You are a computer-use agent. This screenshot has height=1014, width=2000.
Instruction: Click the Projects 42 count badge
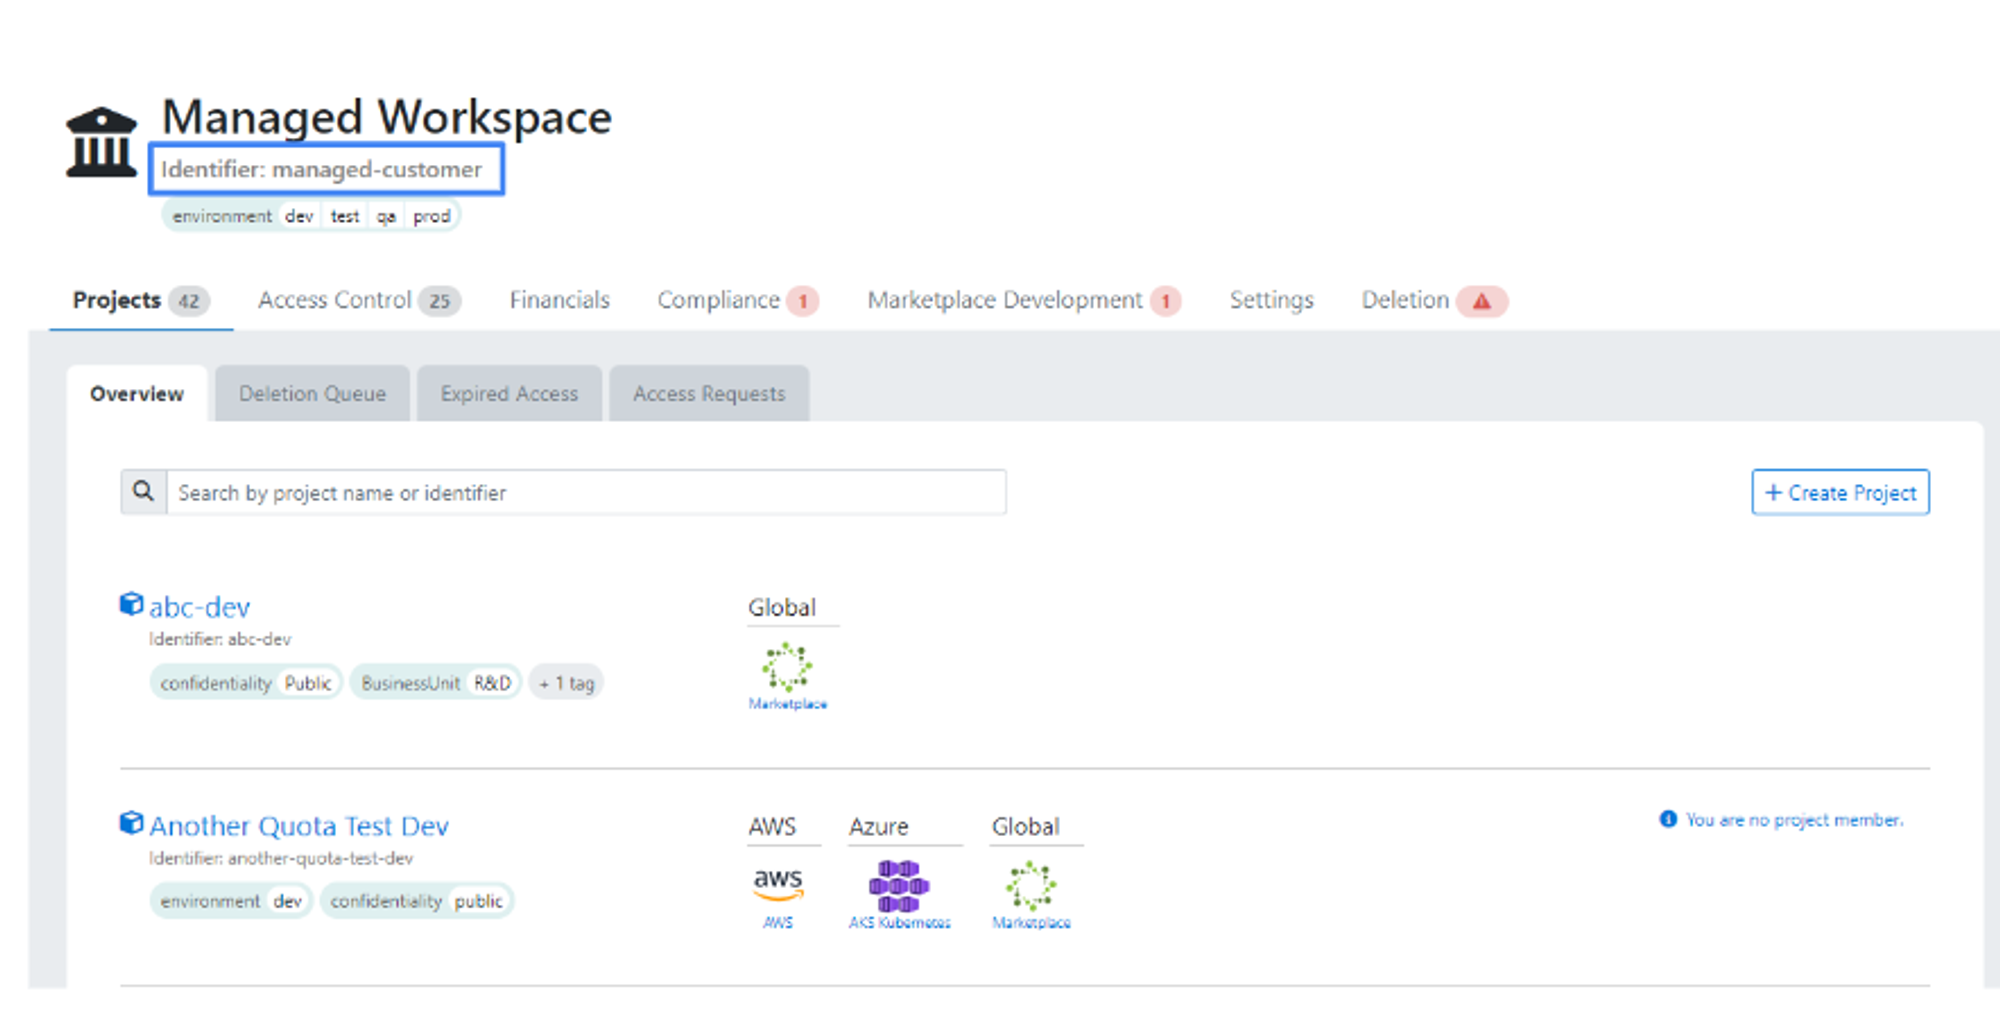pos(189,301)
